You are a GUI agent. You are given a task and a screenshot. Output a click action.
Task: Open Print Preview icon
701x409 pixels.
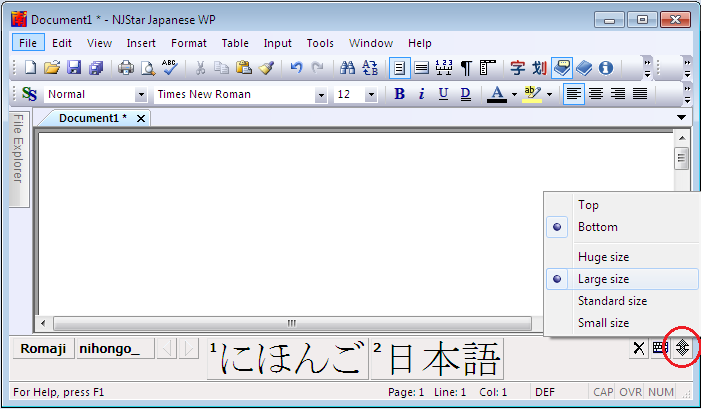[x=148, y=68]
